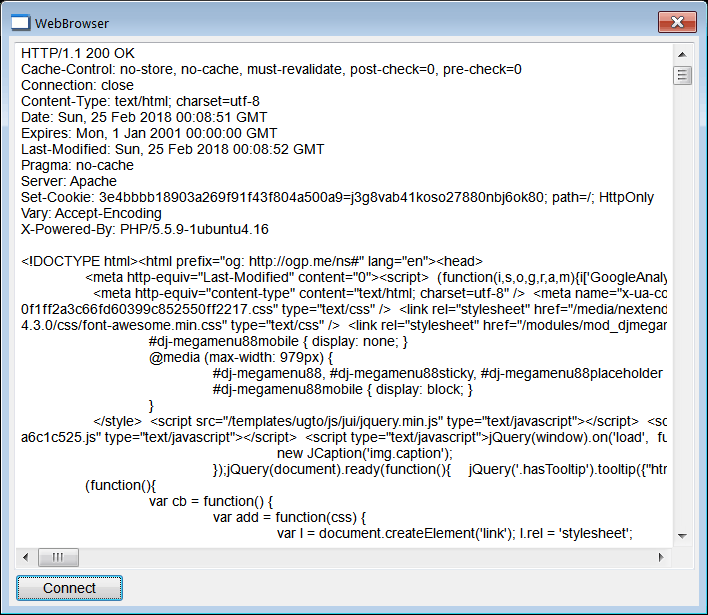Click the '#dj-megamenu88sticky' CSS line
708x615 pixels.
click(x=438, y=373)
